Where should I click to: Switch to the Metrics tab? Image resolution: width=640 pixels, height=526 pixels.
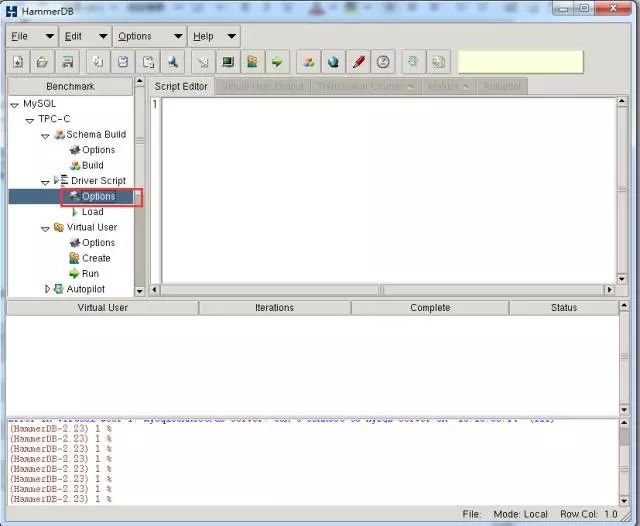click(449, 86)
